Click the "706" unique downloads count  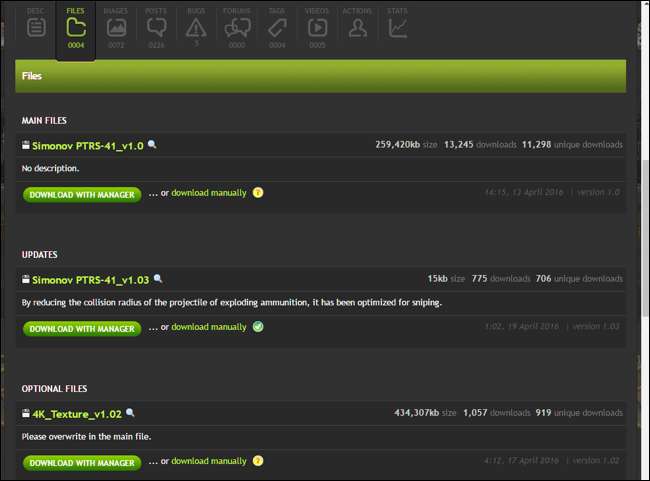(543, 278)
